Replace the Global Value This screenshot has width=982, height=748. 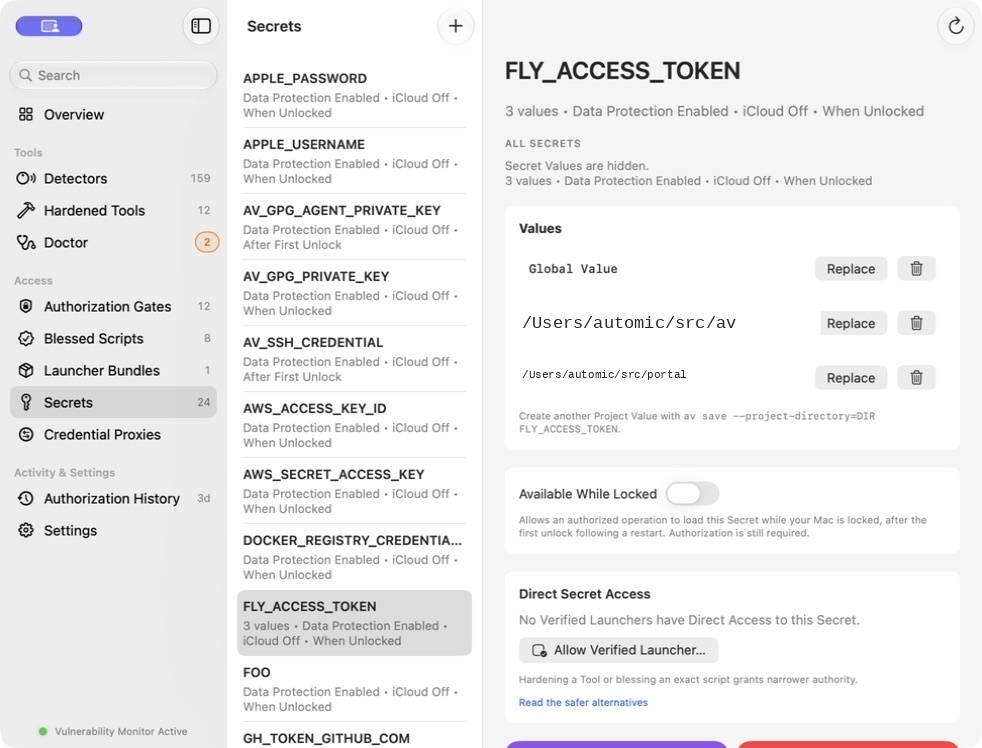pyautogui.click(x=850, y=268)
